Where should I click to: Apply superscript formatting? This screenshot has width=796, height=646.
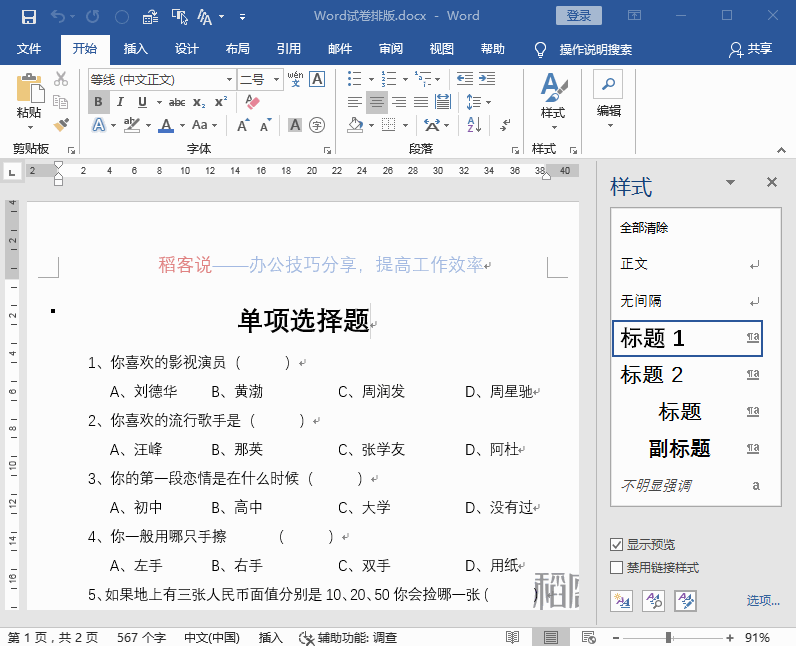[x=221, y=101]
